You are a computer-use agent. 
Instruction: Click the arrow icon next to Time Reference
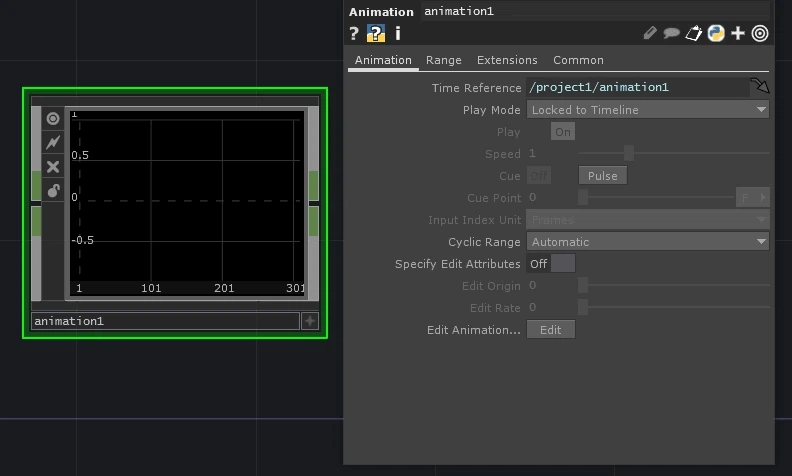(x=759, y=86)
